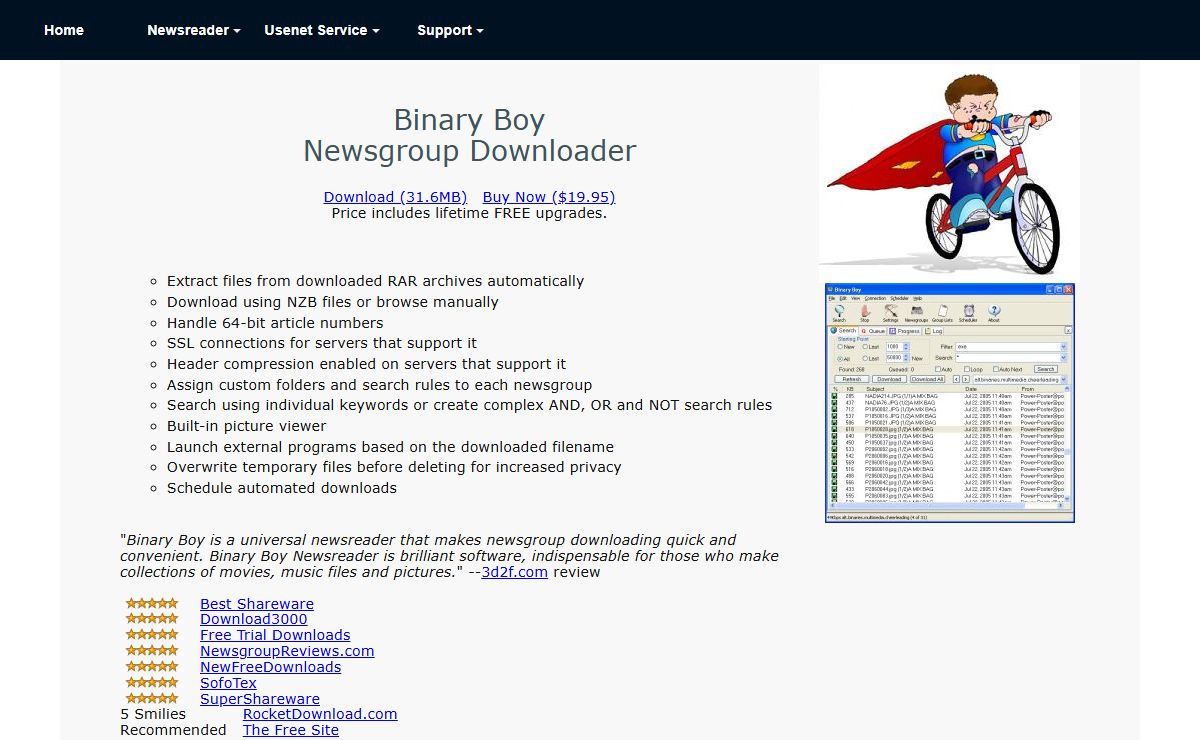Click the '5 Smilies' rating text
The width and height of the screenshot is (1200, 740).
coord(153,714)
